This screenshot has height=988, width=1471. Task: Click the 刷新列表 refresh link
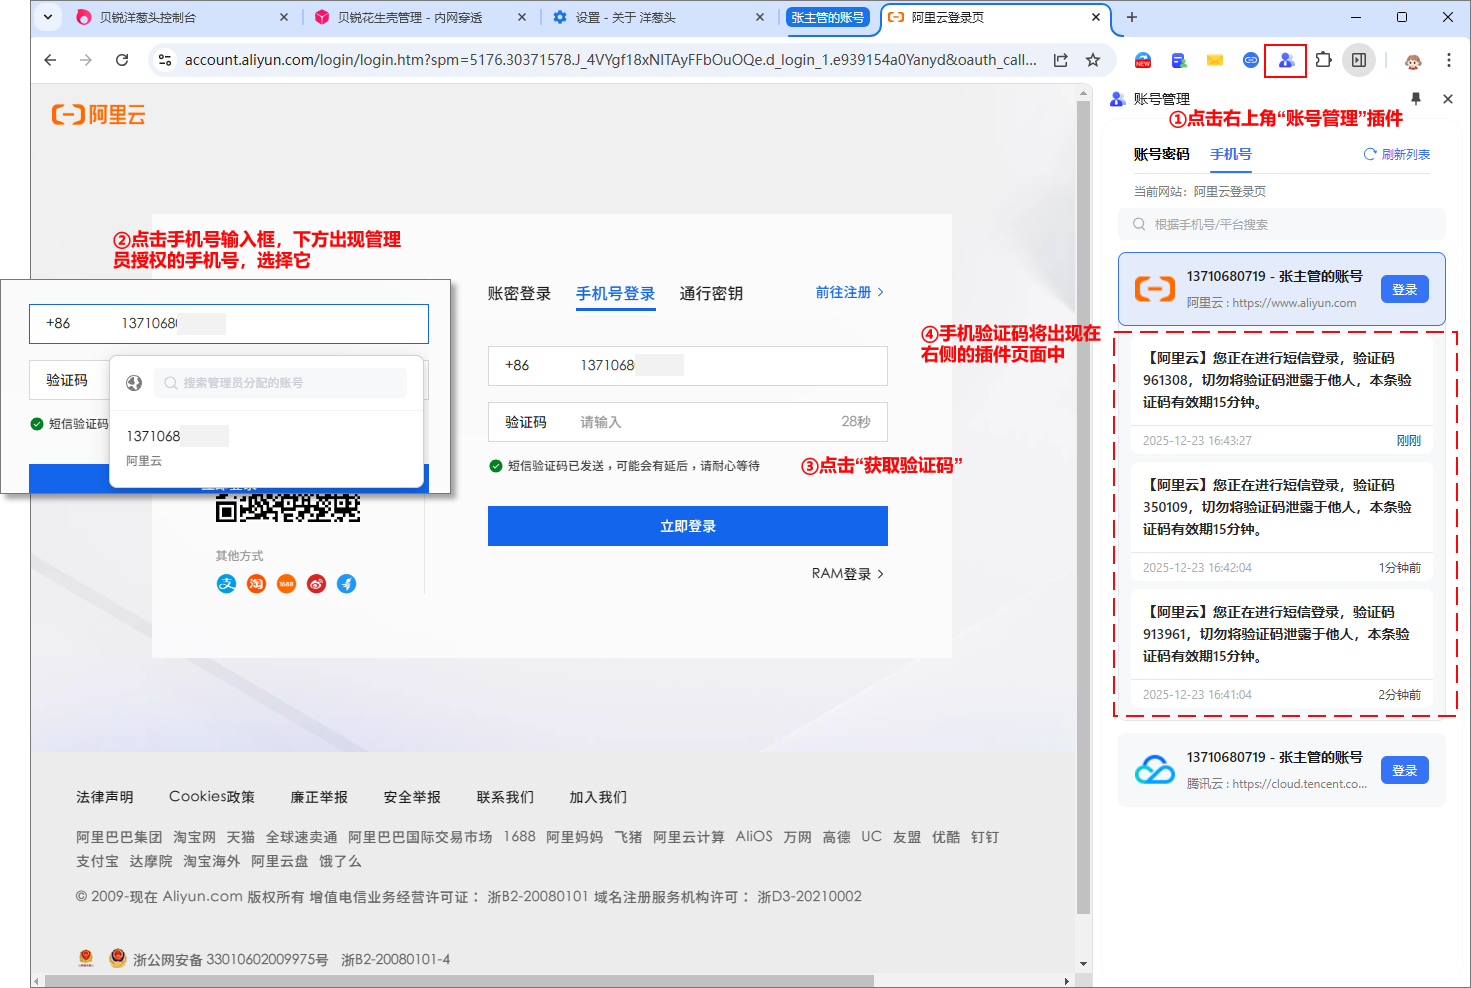point(1397,154)
